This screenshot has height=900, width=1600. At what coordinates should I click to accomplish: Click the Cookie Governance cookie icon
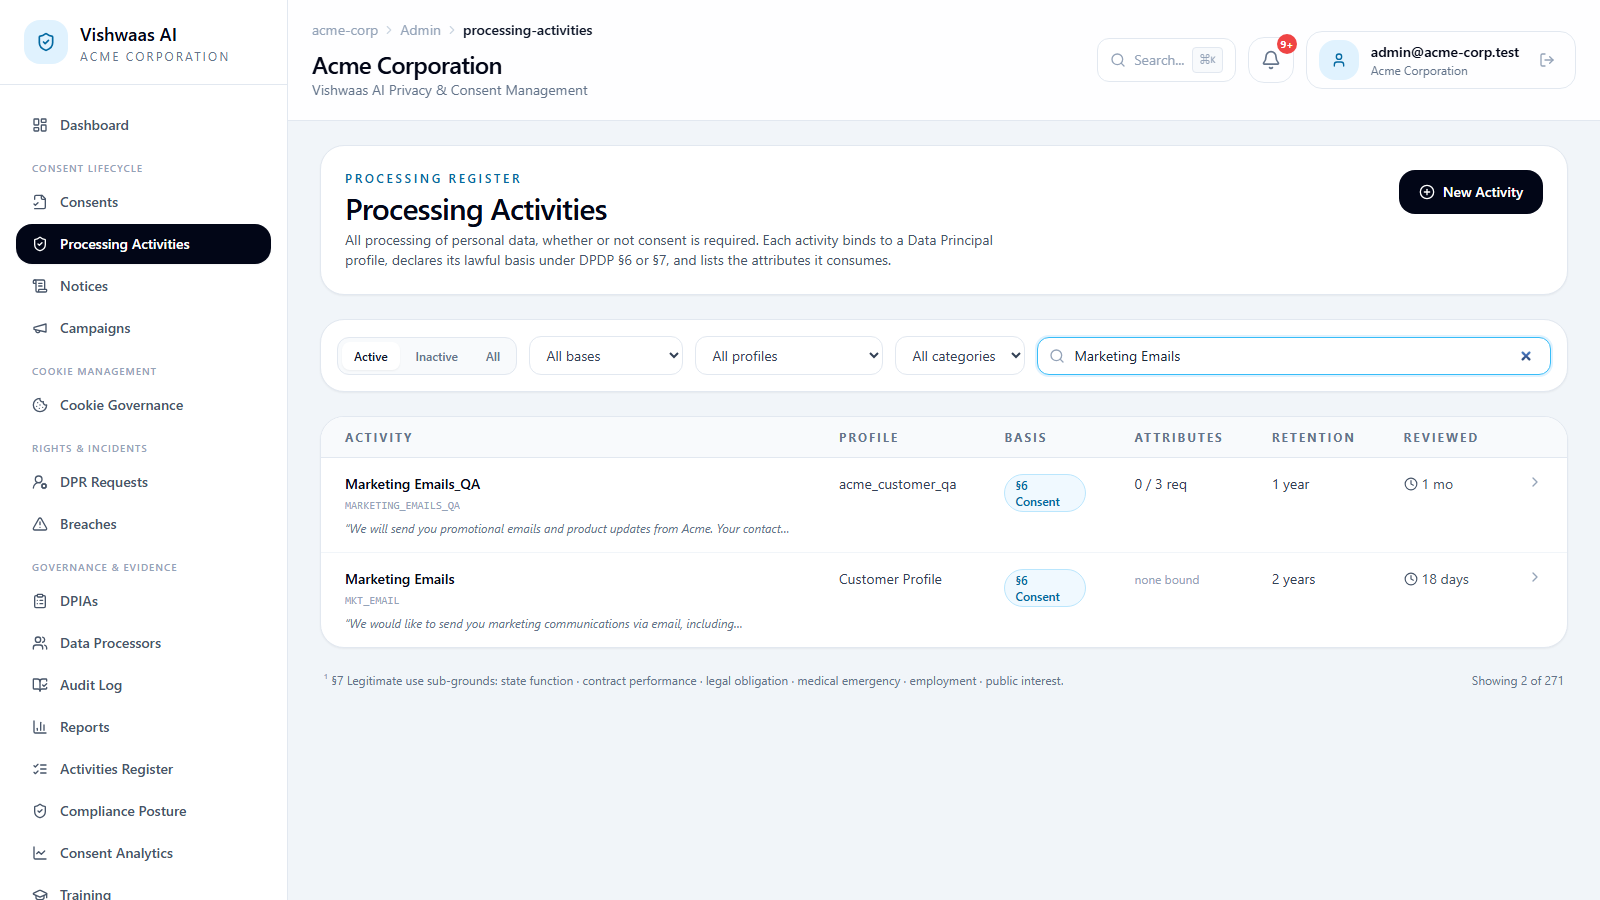[x=40, y=405]
